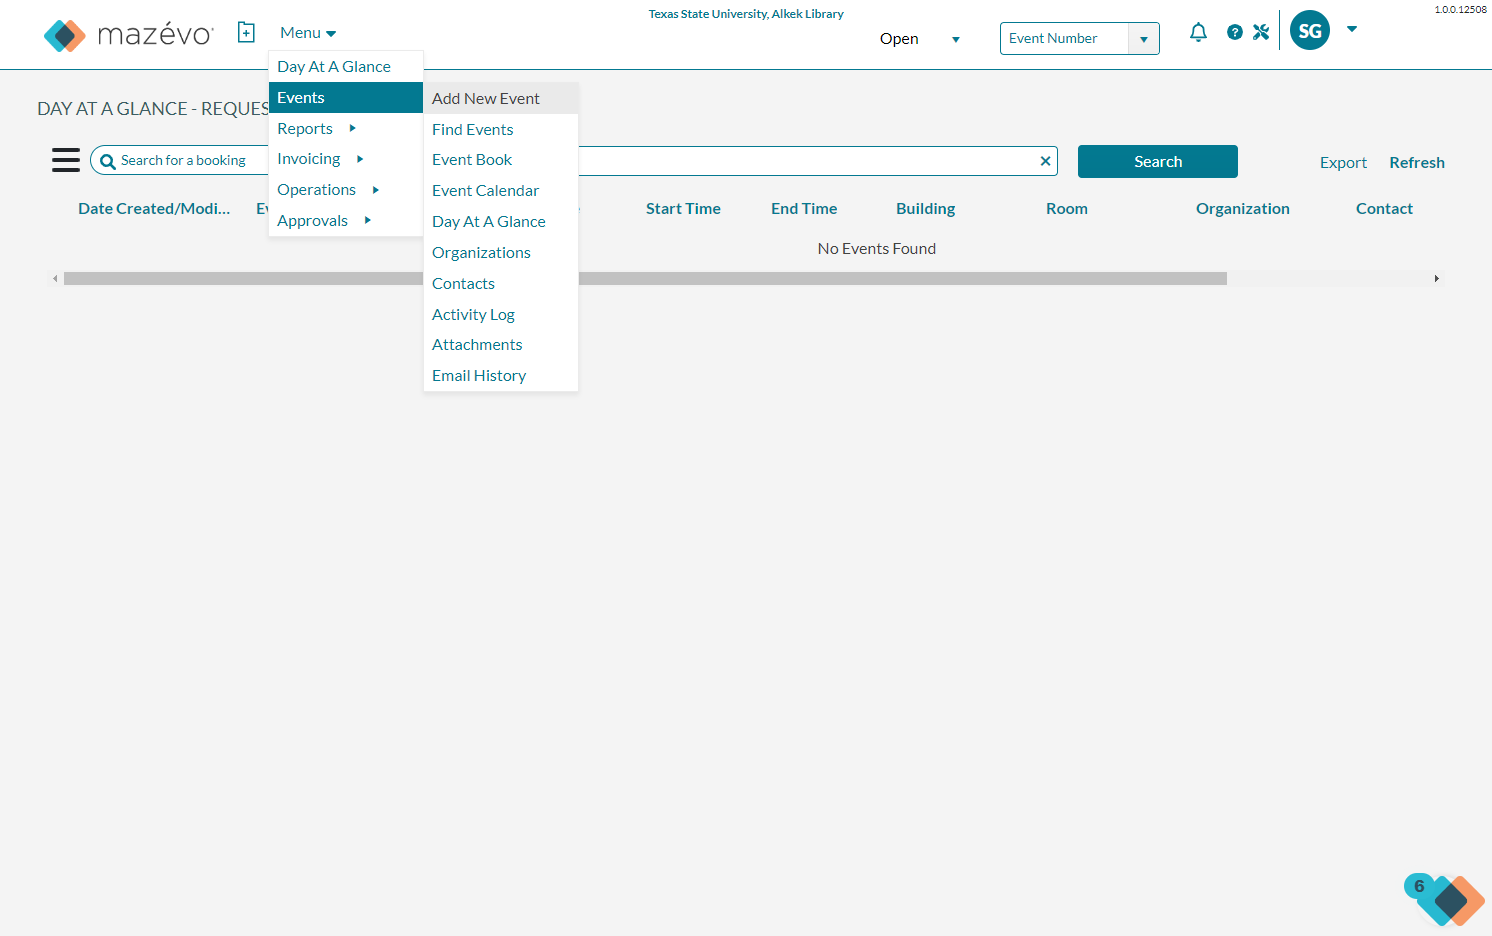The height and width of the screenshot is (936, 1492).
Task: Sort by Start Time column
Action: point(683,208)
